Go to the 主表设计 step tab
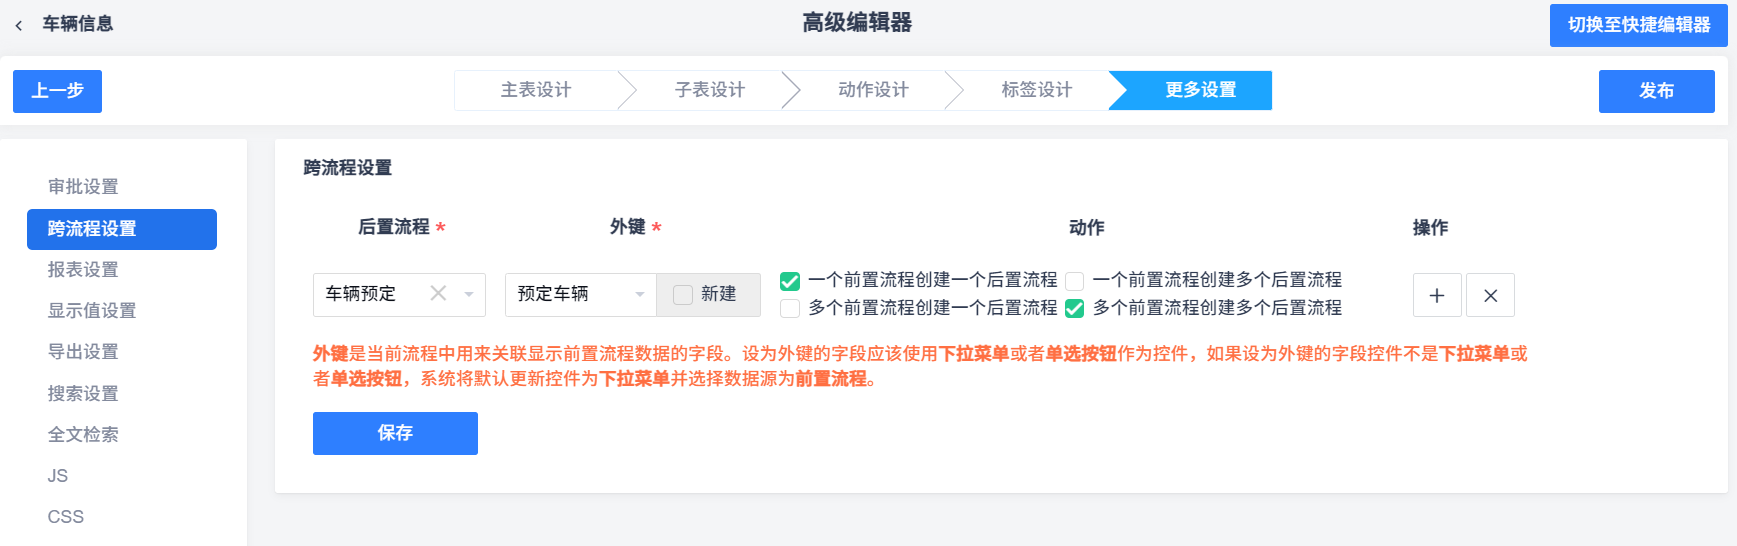The width and height of the screenshot is (1737, 546). pos(536,90)
